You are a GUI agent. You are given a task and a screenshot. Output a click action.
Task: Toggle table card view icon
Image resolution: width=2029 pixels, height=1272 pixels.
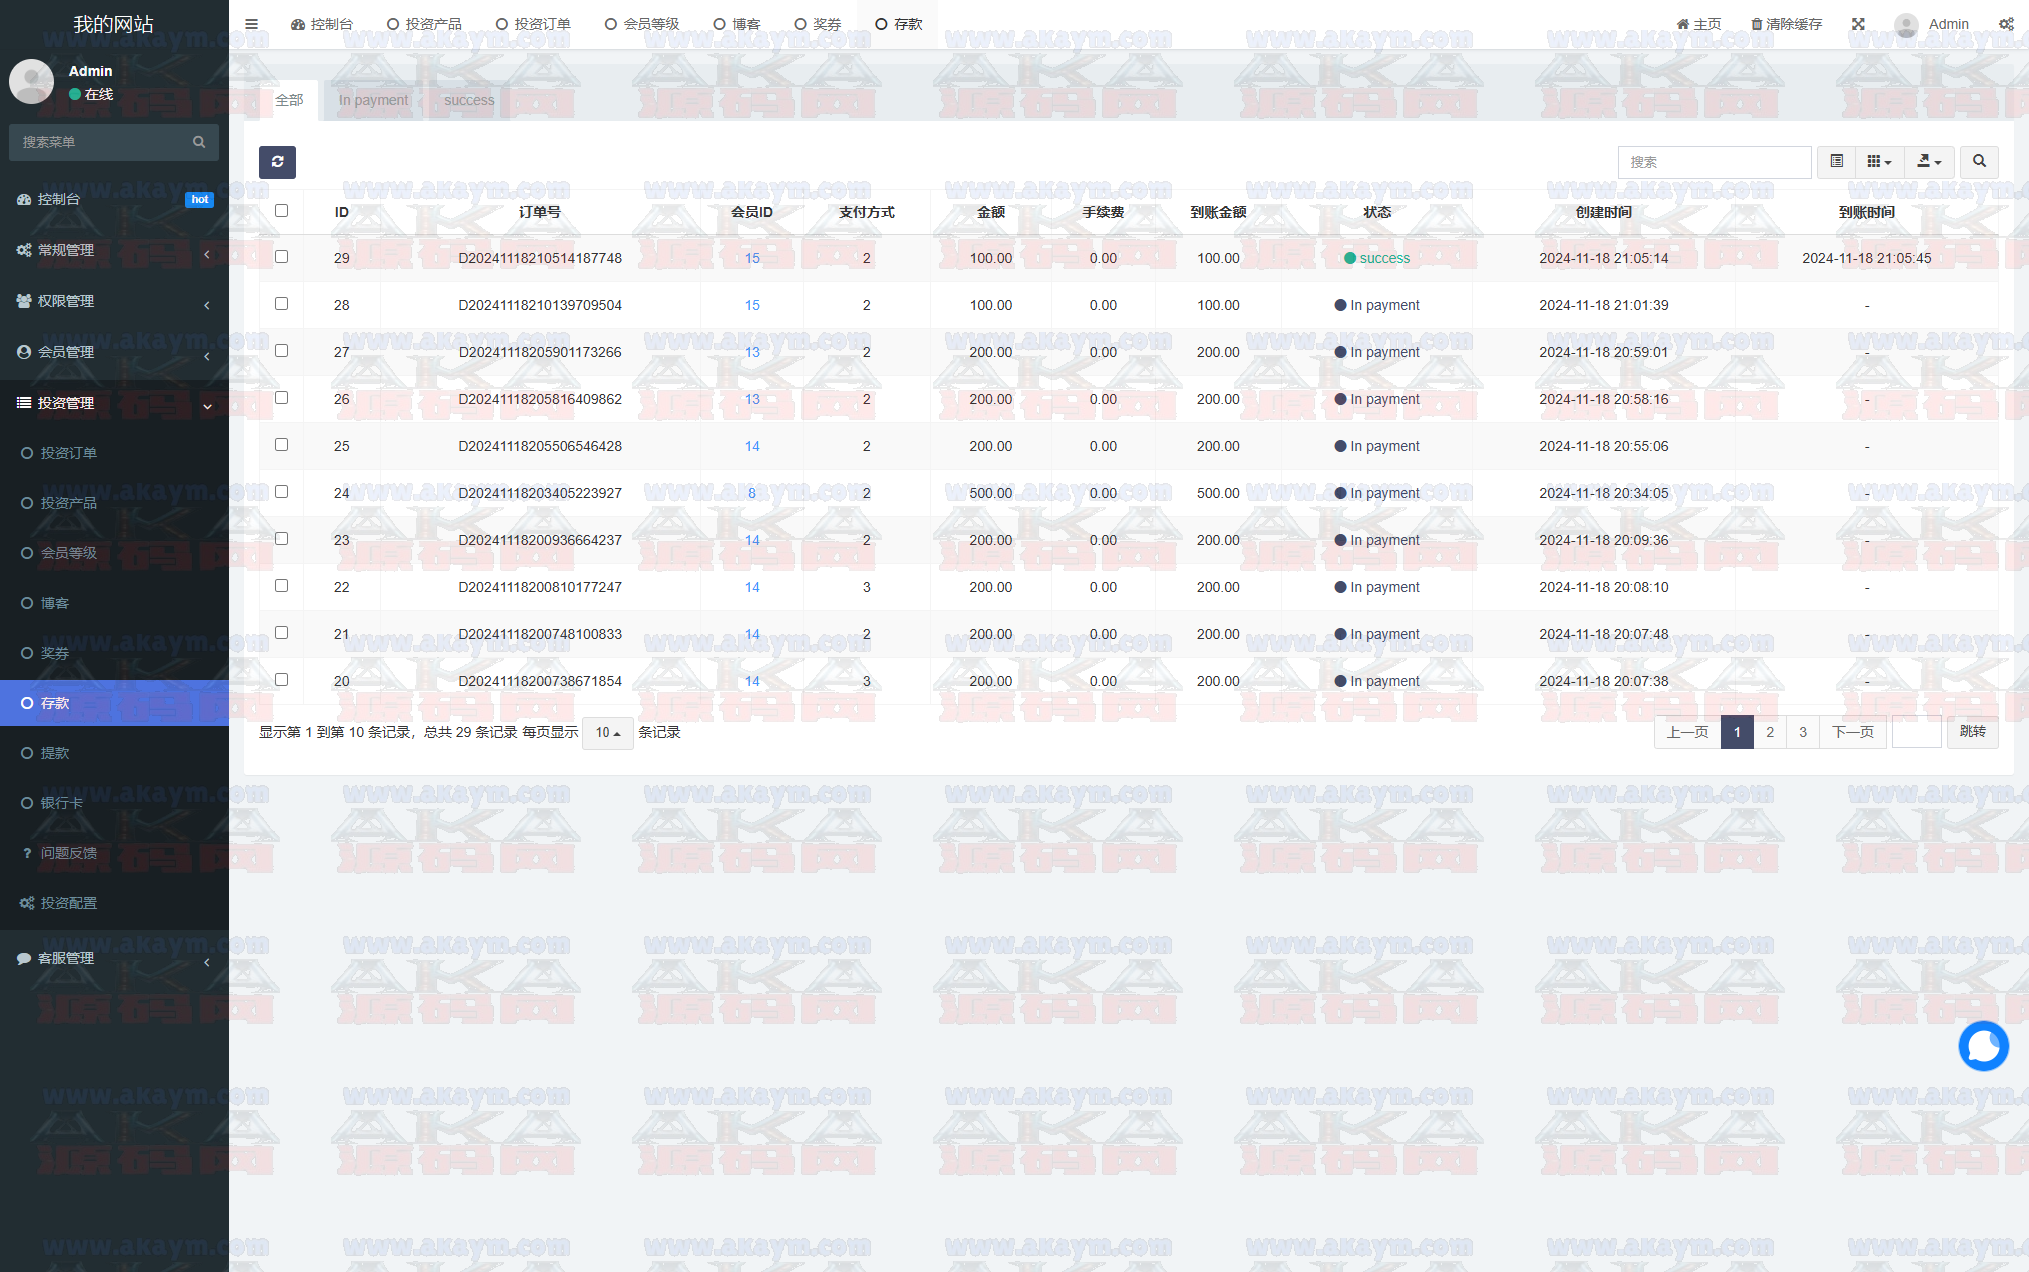1837,161
